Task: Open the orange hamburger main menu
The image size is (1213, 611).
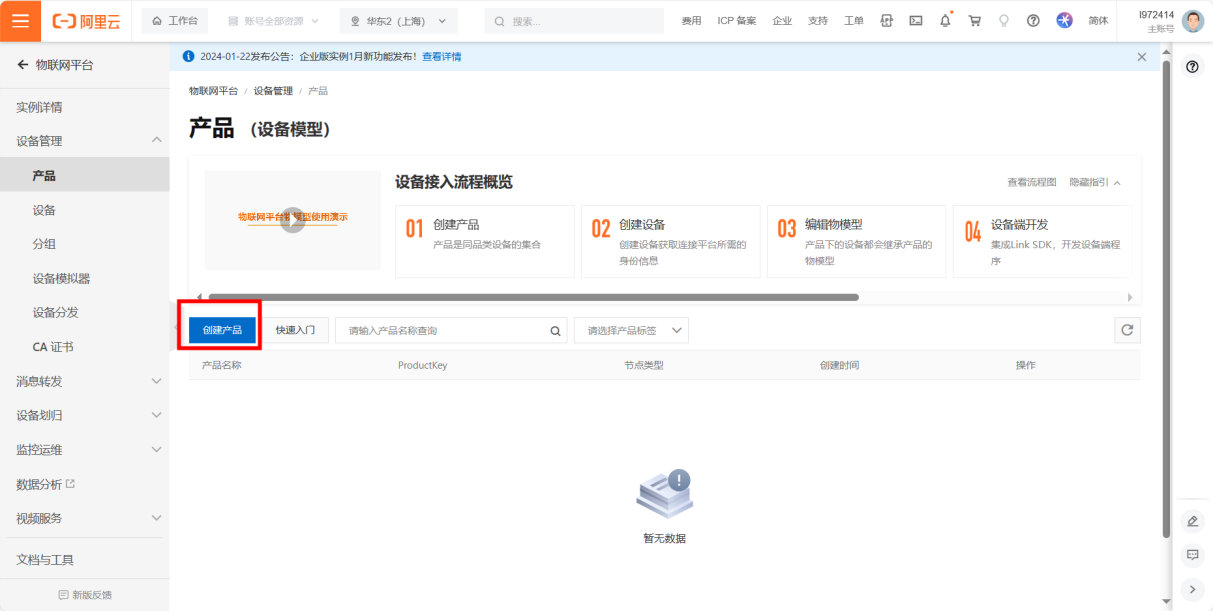Action: click(x=20, y=21)
